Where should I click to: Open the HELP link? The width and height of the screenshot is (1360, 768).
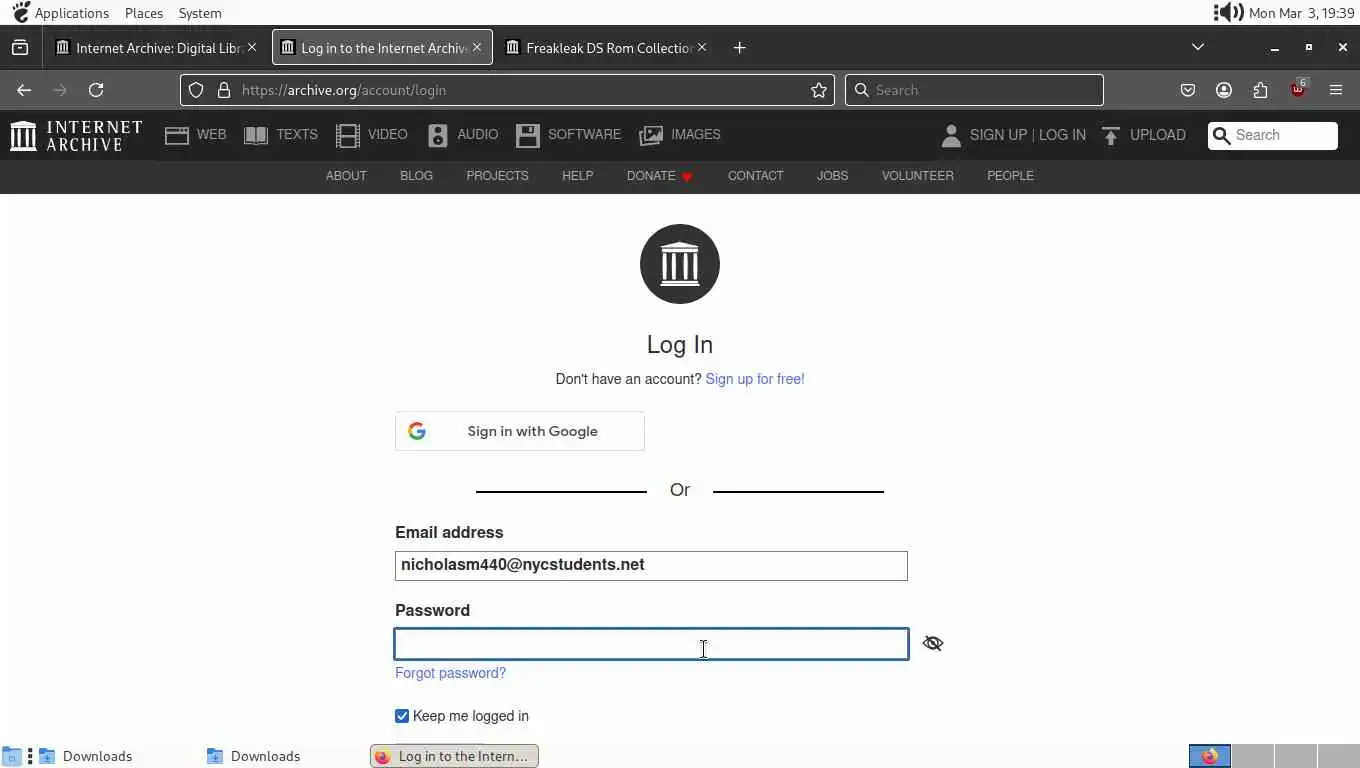tap(577, 176)
